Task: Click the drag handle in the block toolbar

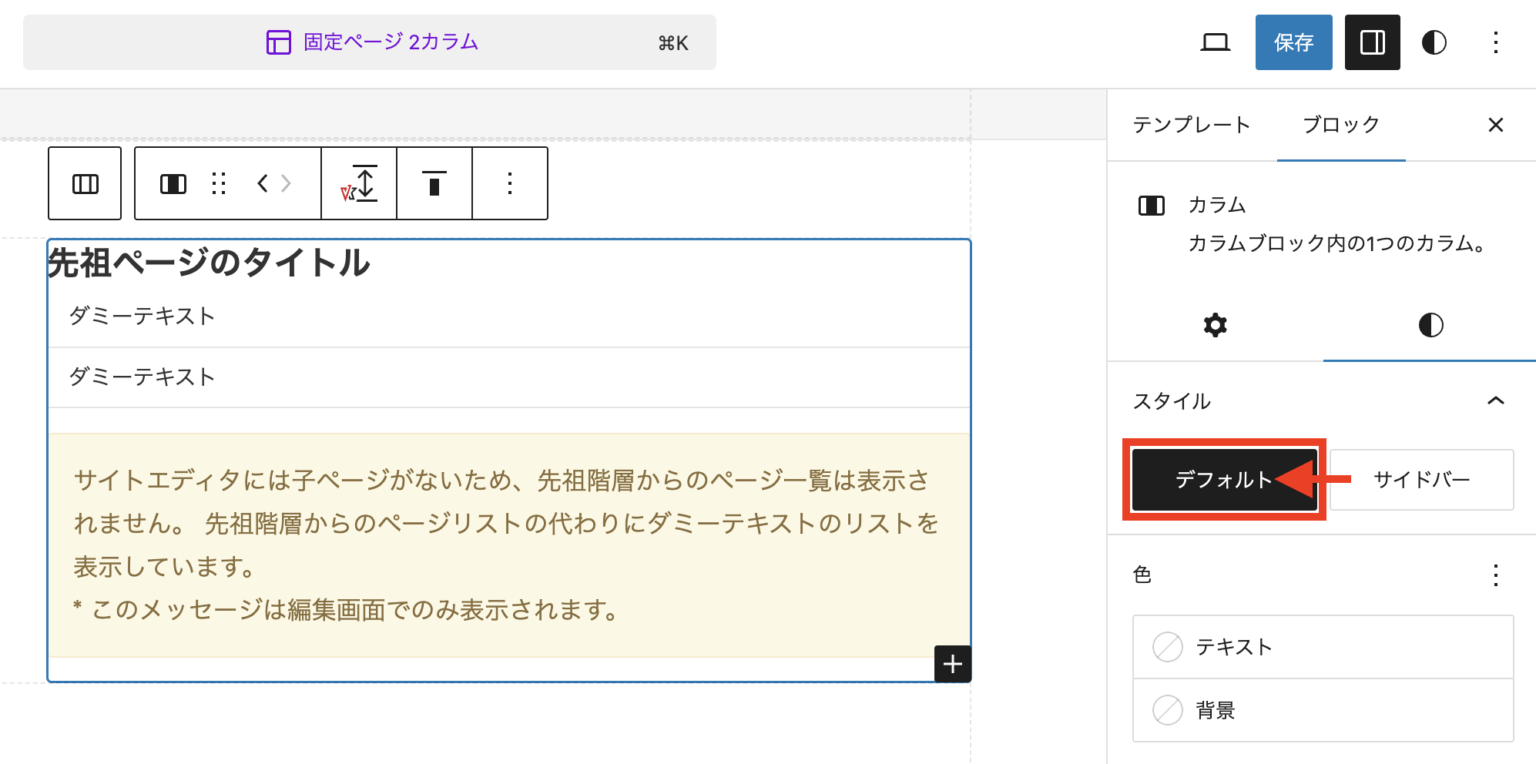Action: (x=218, y=183)
